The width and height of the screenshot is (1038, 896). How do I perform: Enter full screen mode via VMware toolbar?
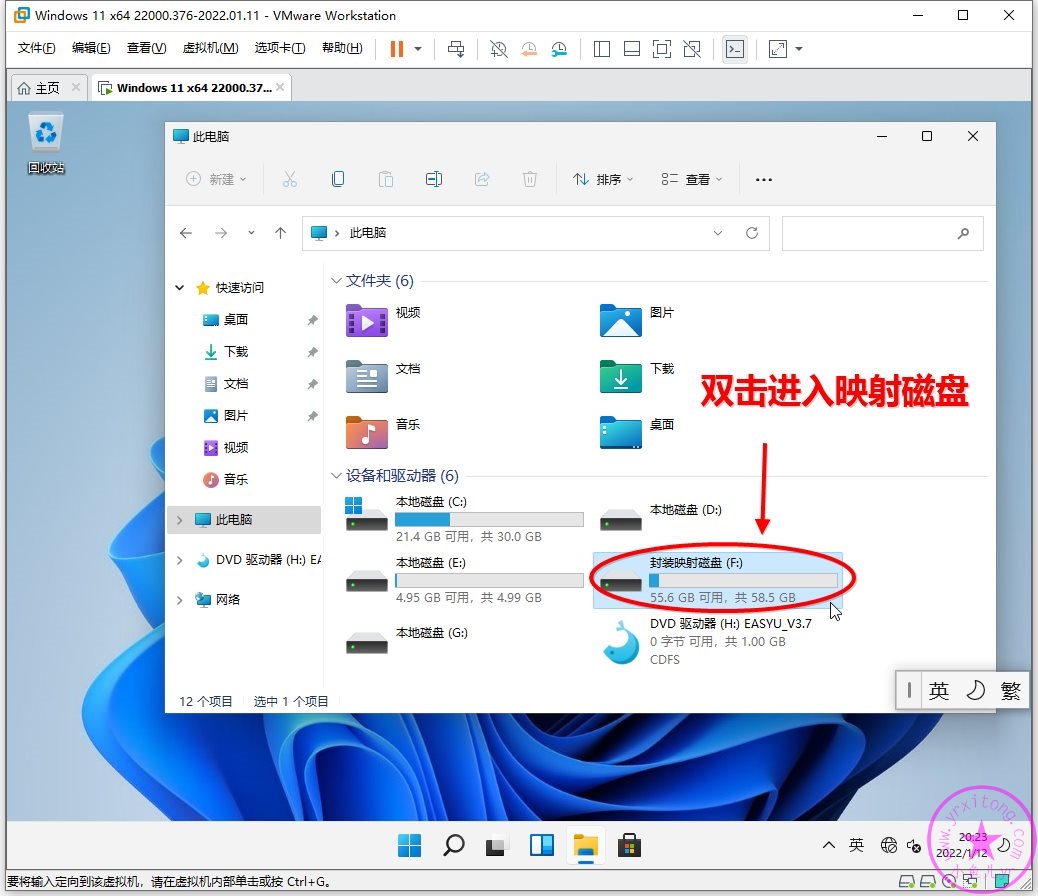(661, 49)
